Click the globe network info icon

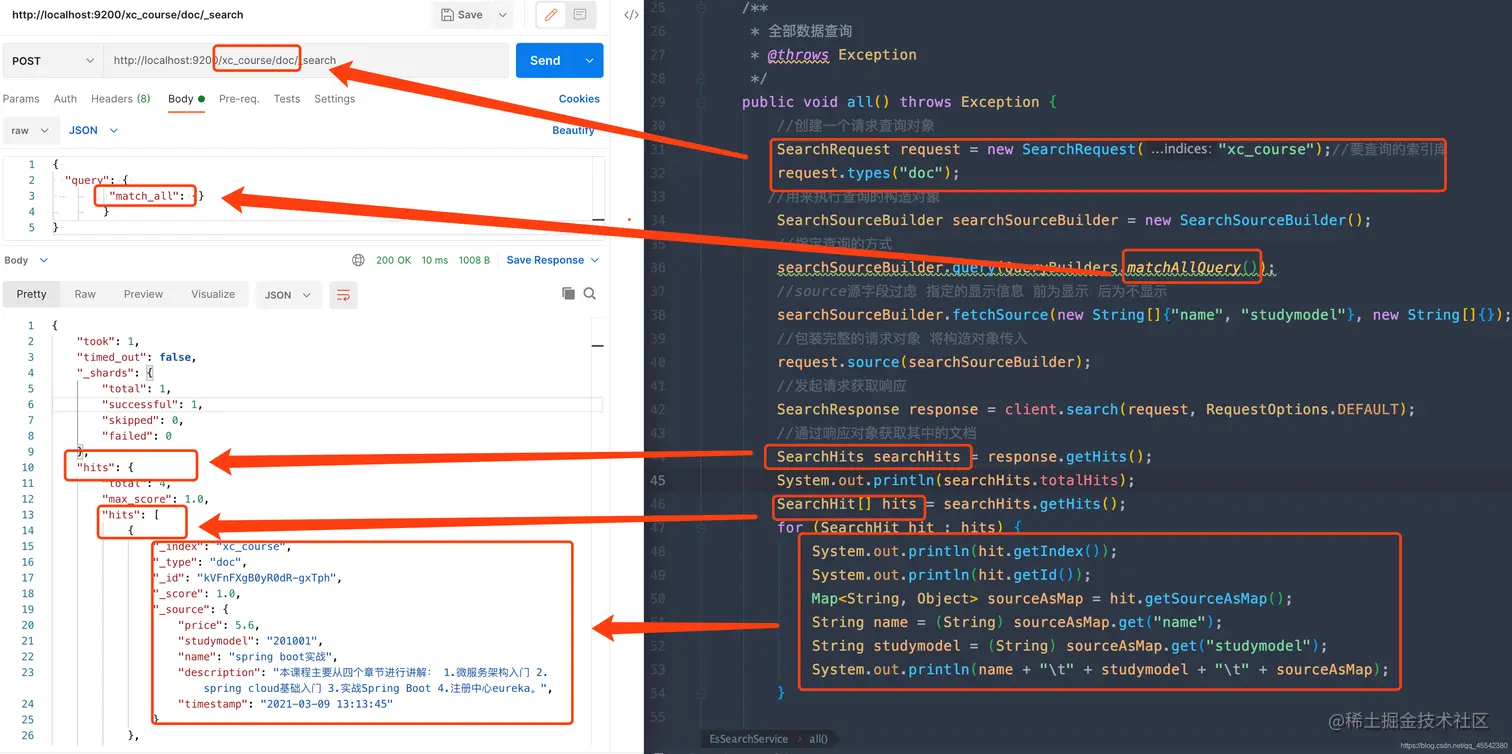pos(358,260)
